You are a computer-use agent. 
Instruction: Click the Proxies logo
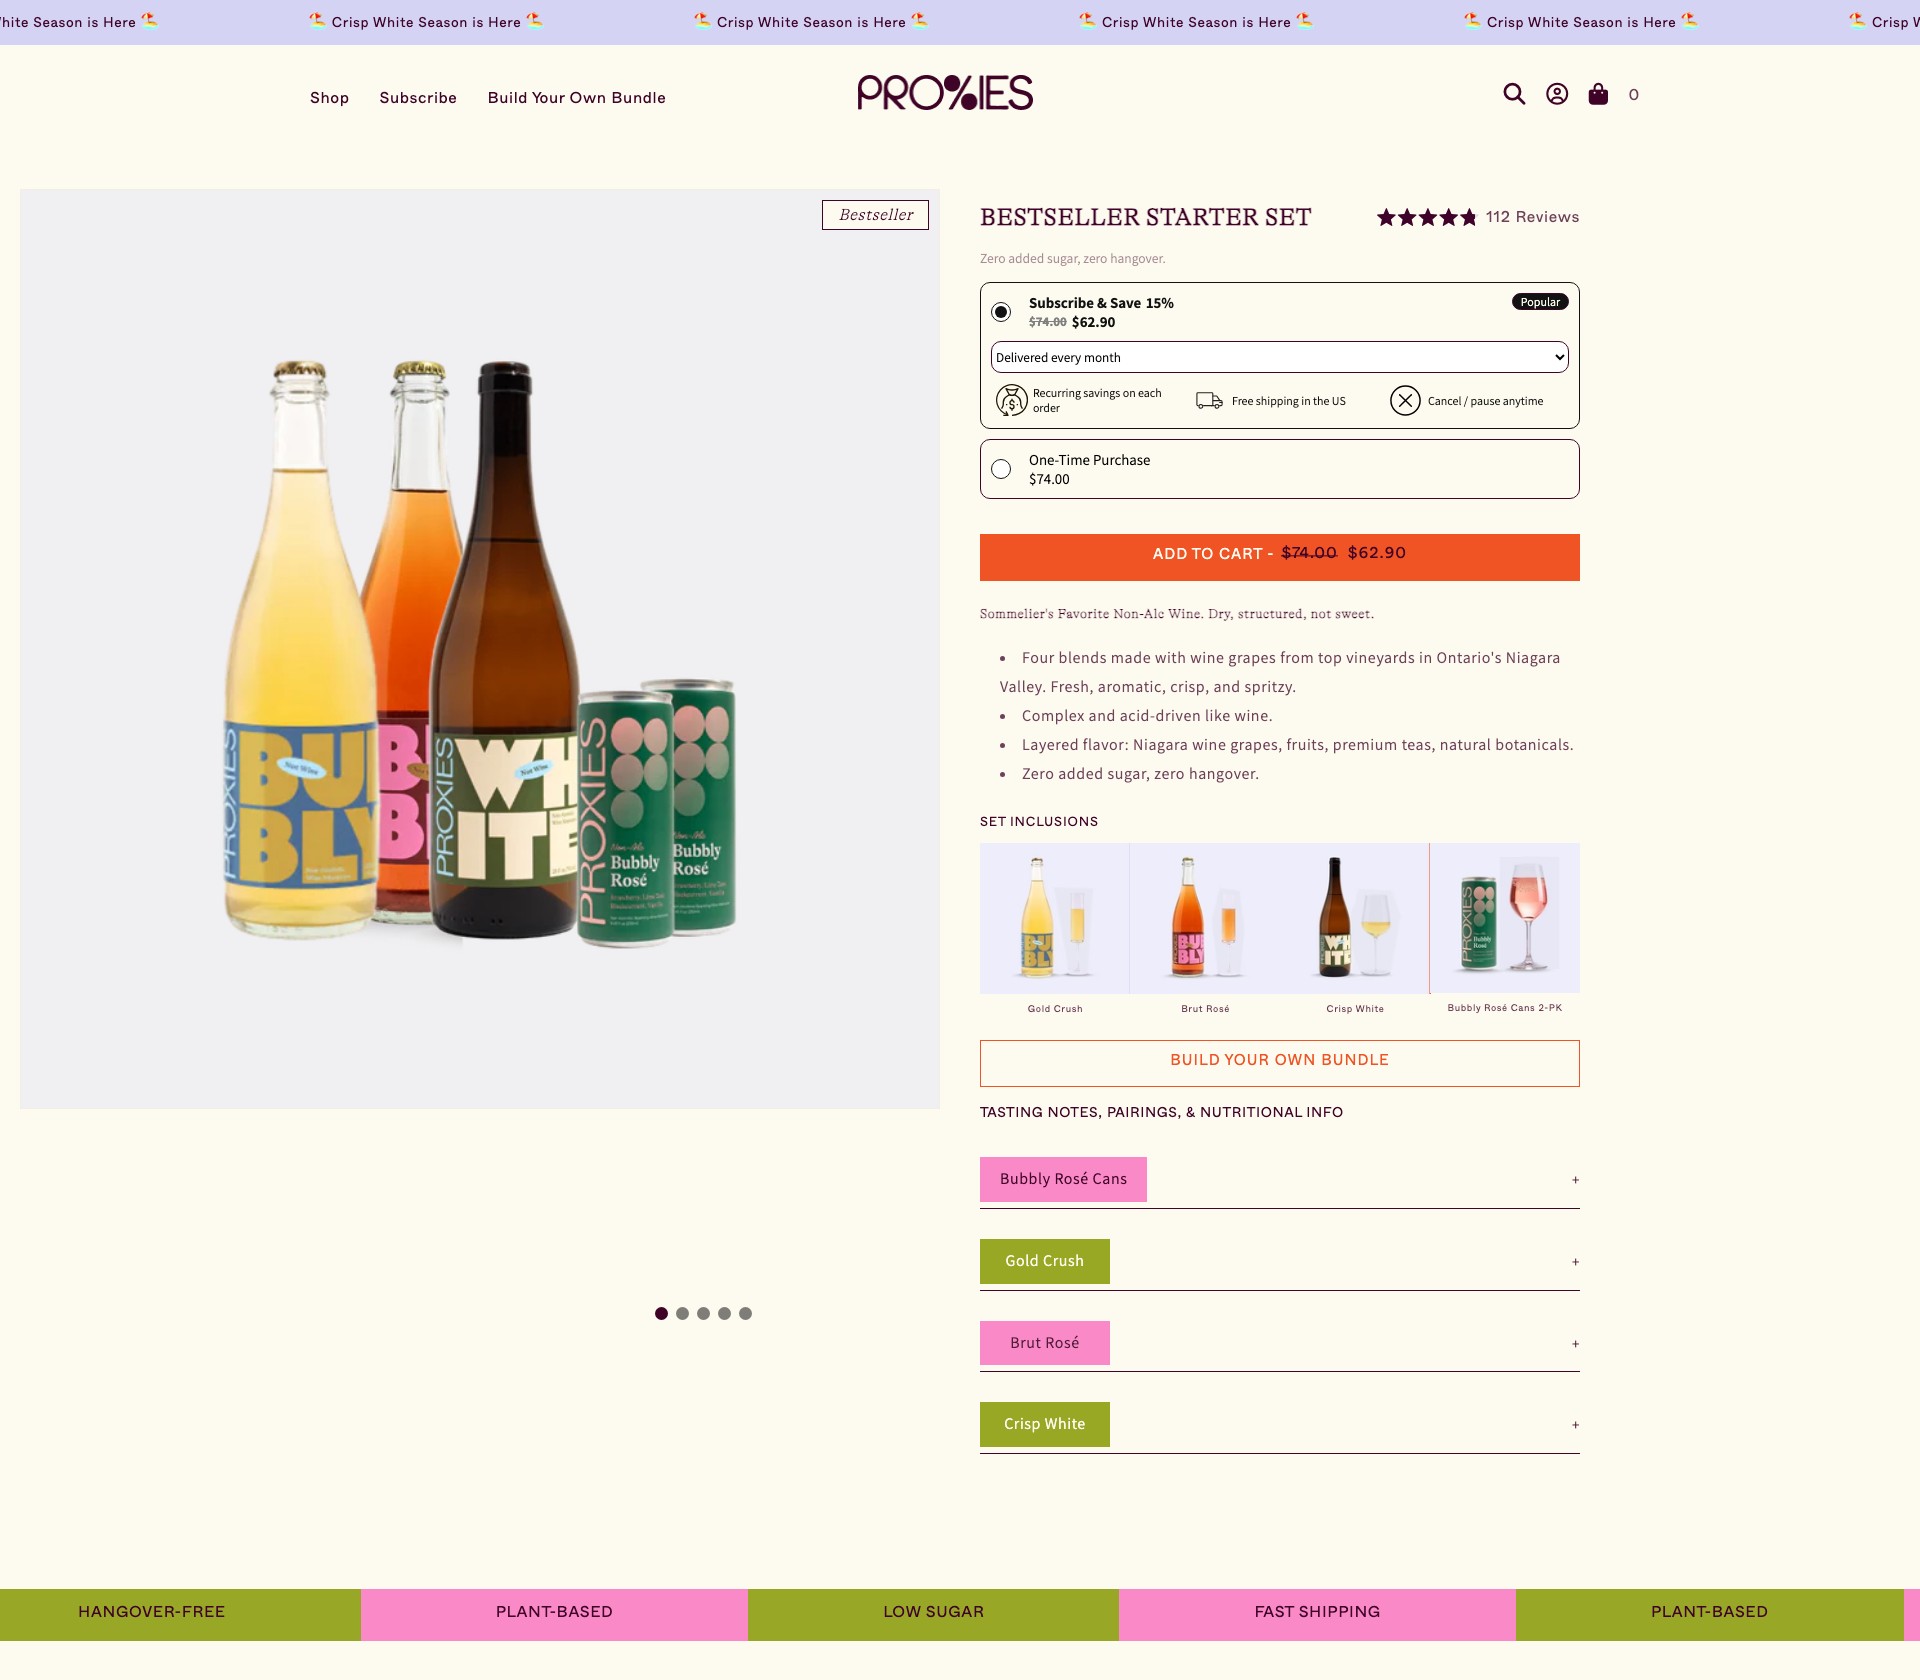[x=945, y=93]
